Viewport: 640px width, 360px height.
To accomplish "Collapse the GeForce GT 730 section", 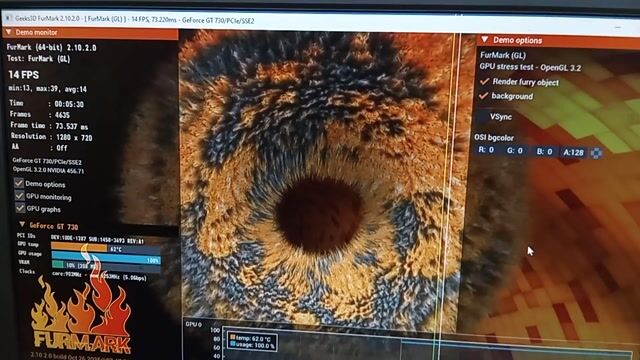I will [x=22, y=225].
